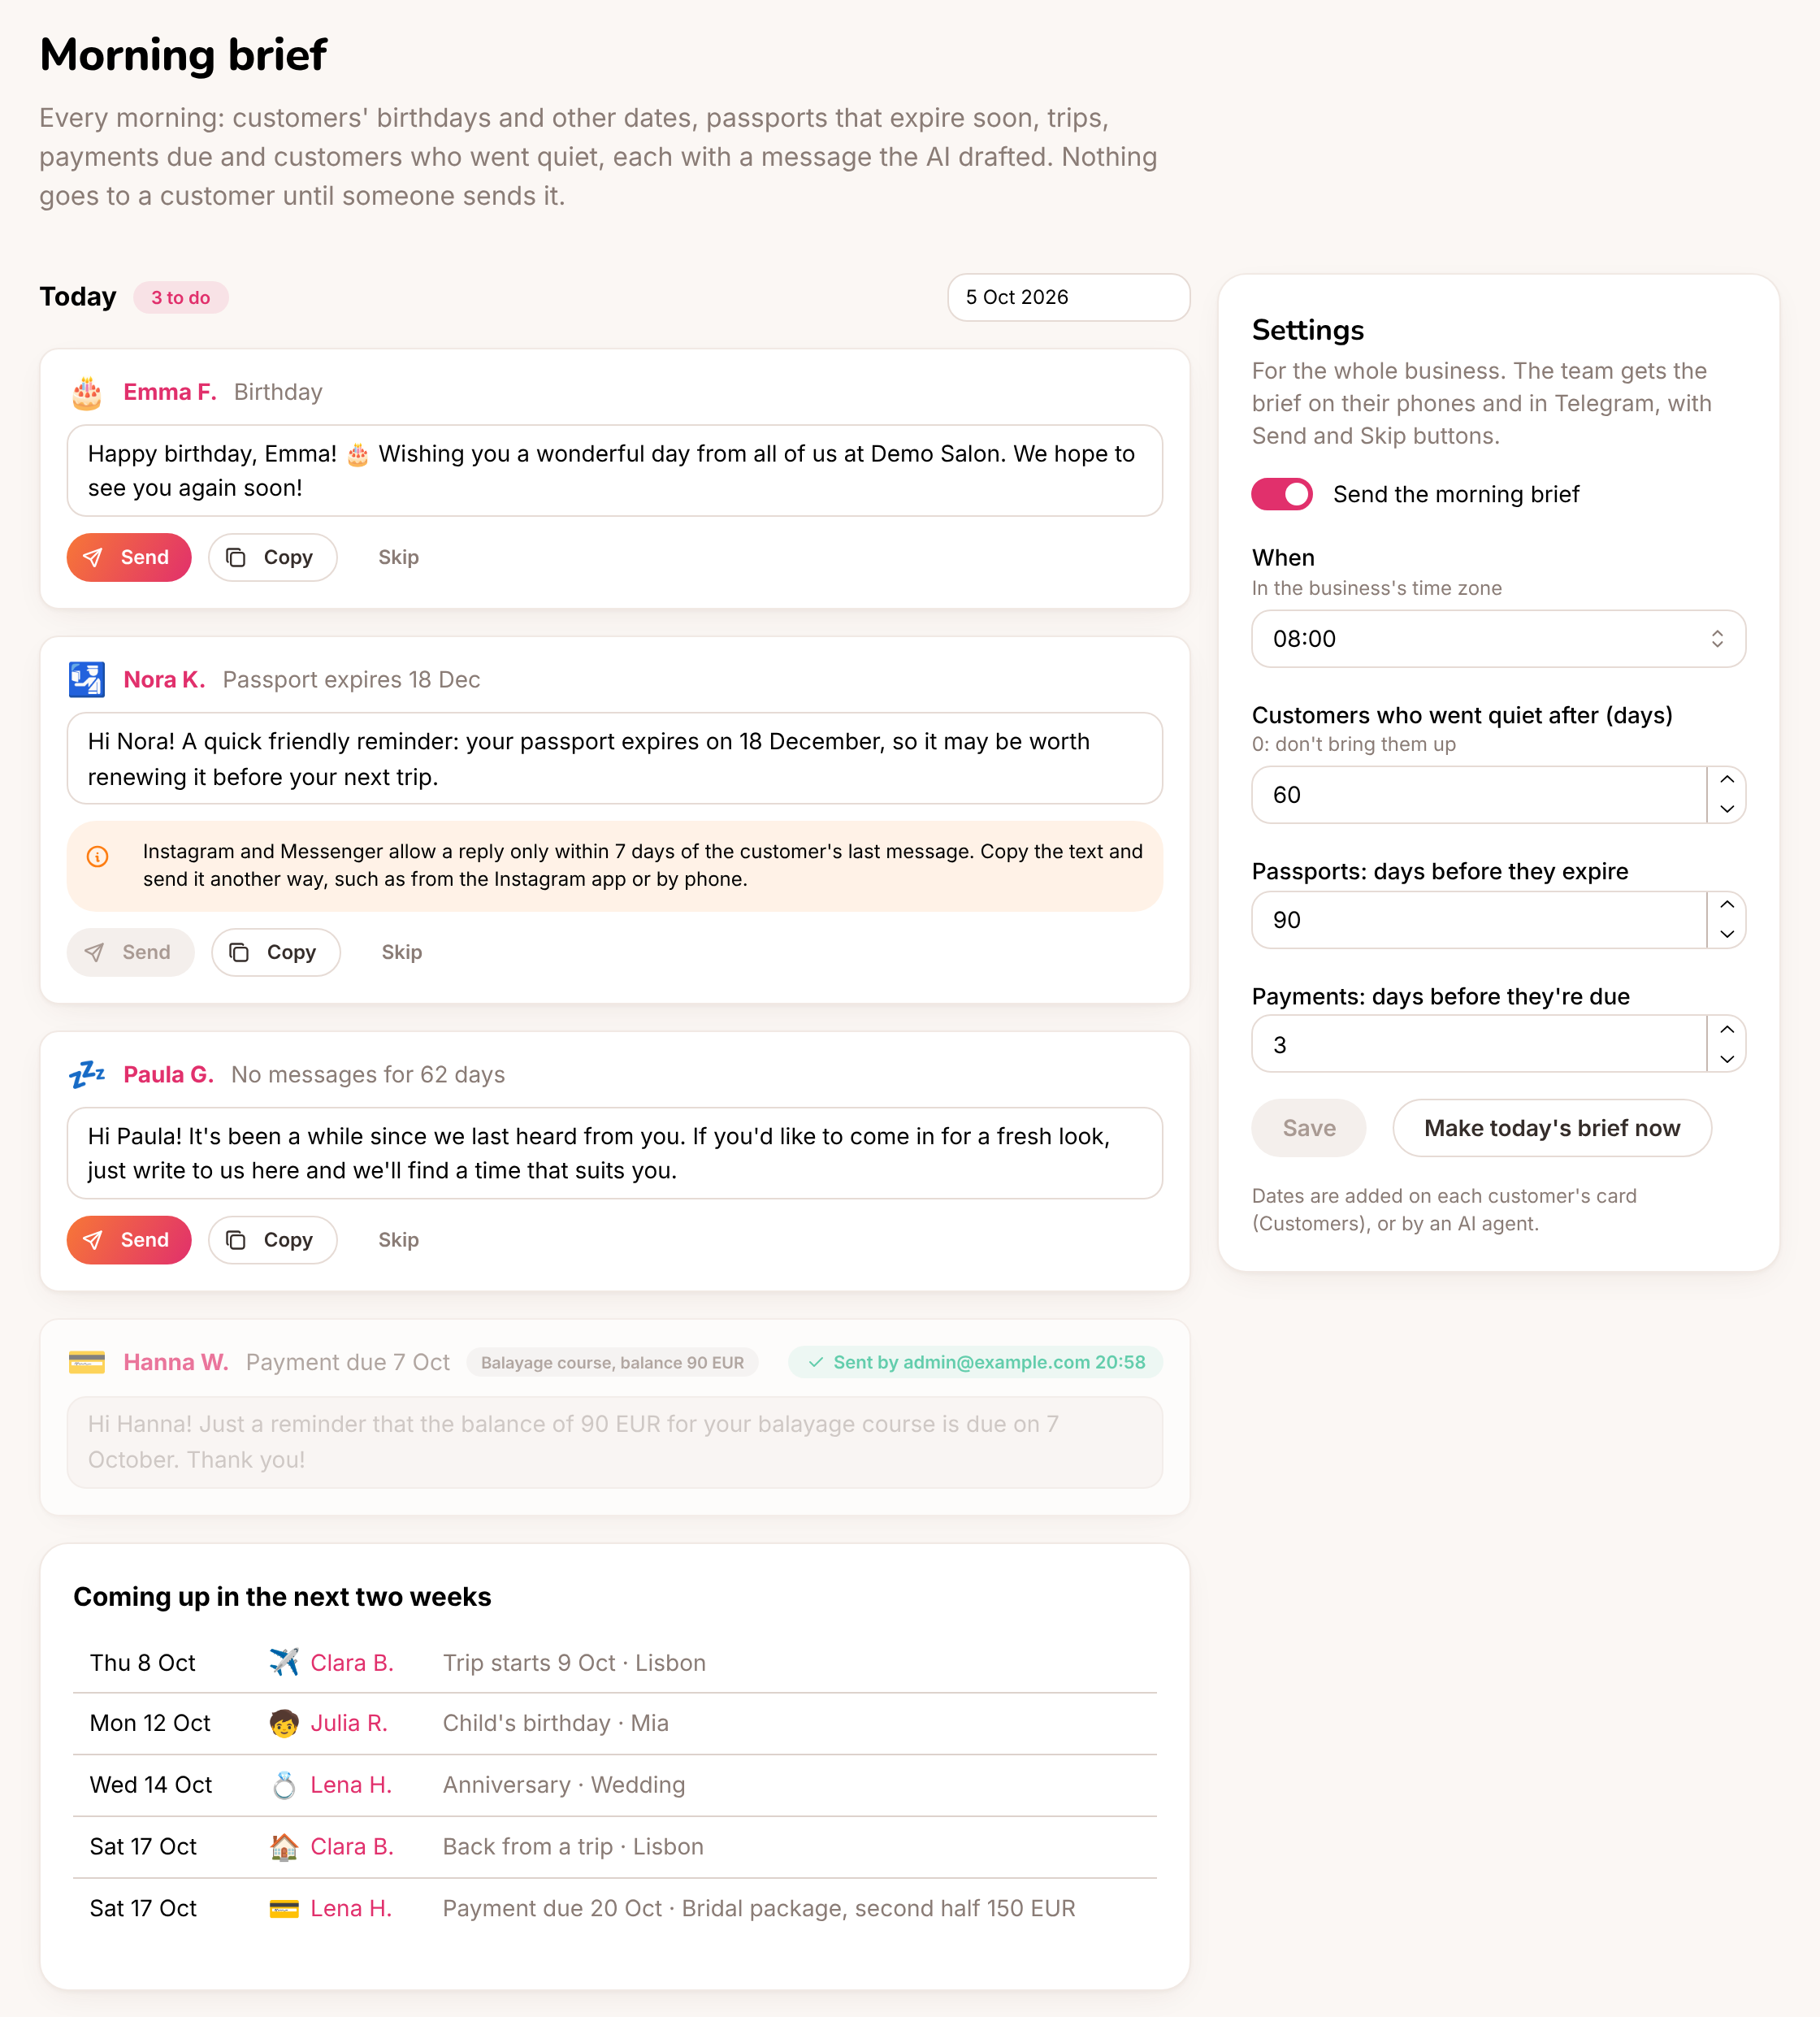The height and width of the screenshot is (2017, 1820).
Task: Click the ring icon in Lena H. anniversary row
Action: (284, 1785)
